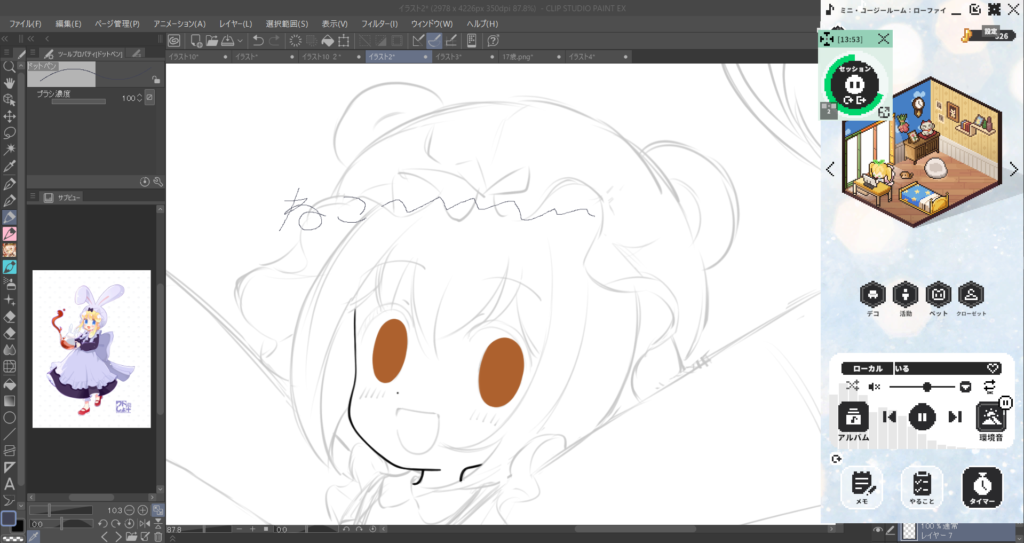The width and height of the screenshot is (1024, 543).
Task: Select the Lasso selection tool
Action: click(x=9, y=132)
